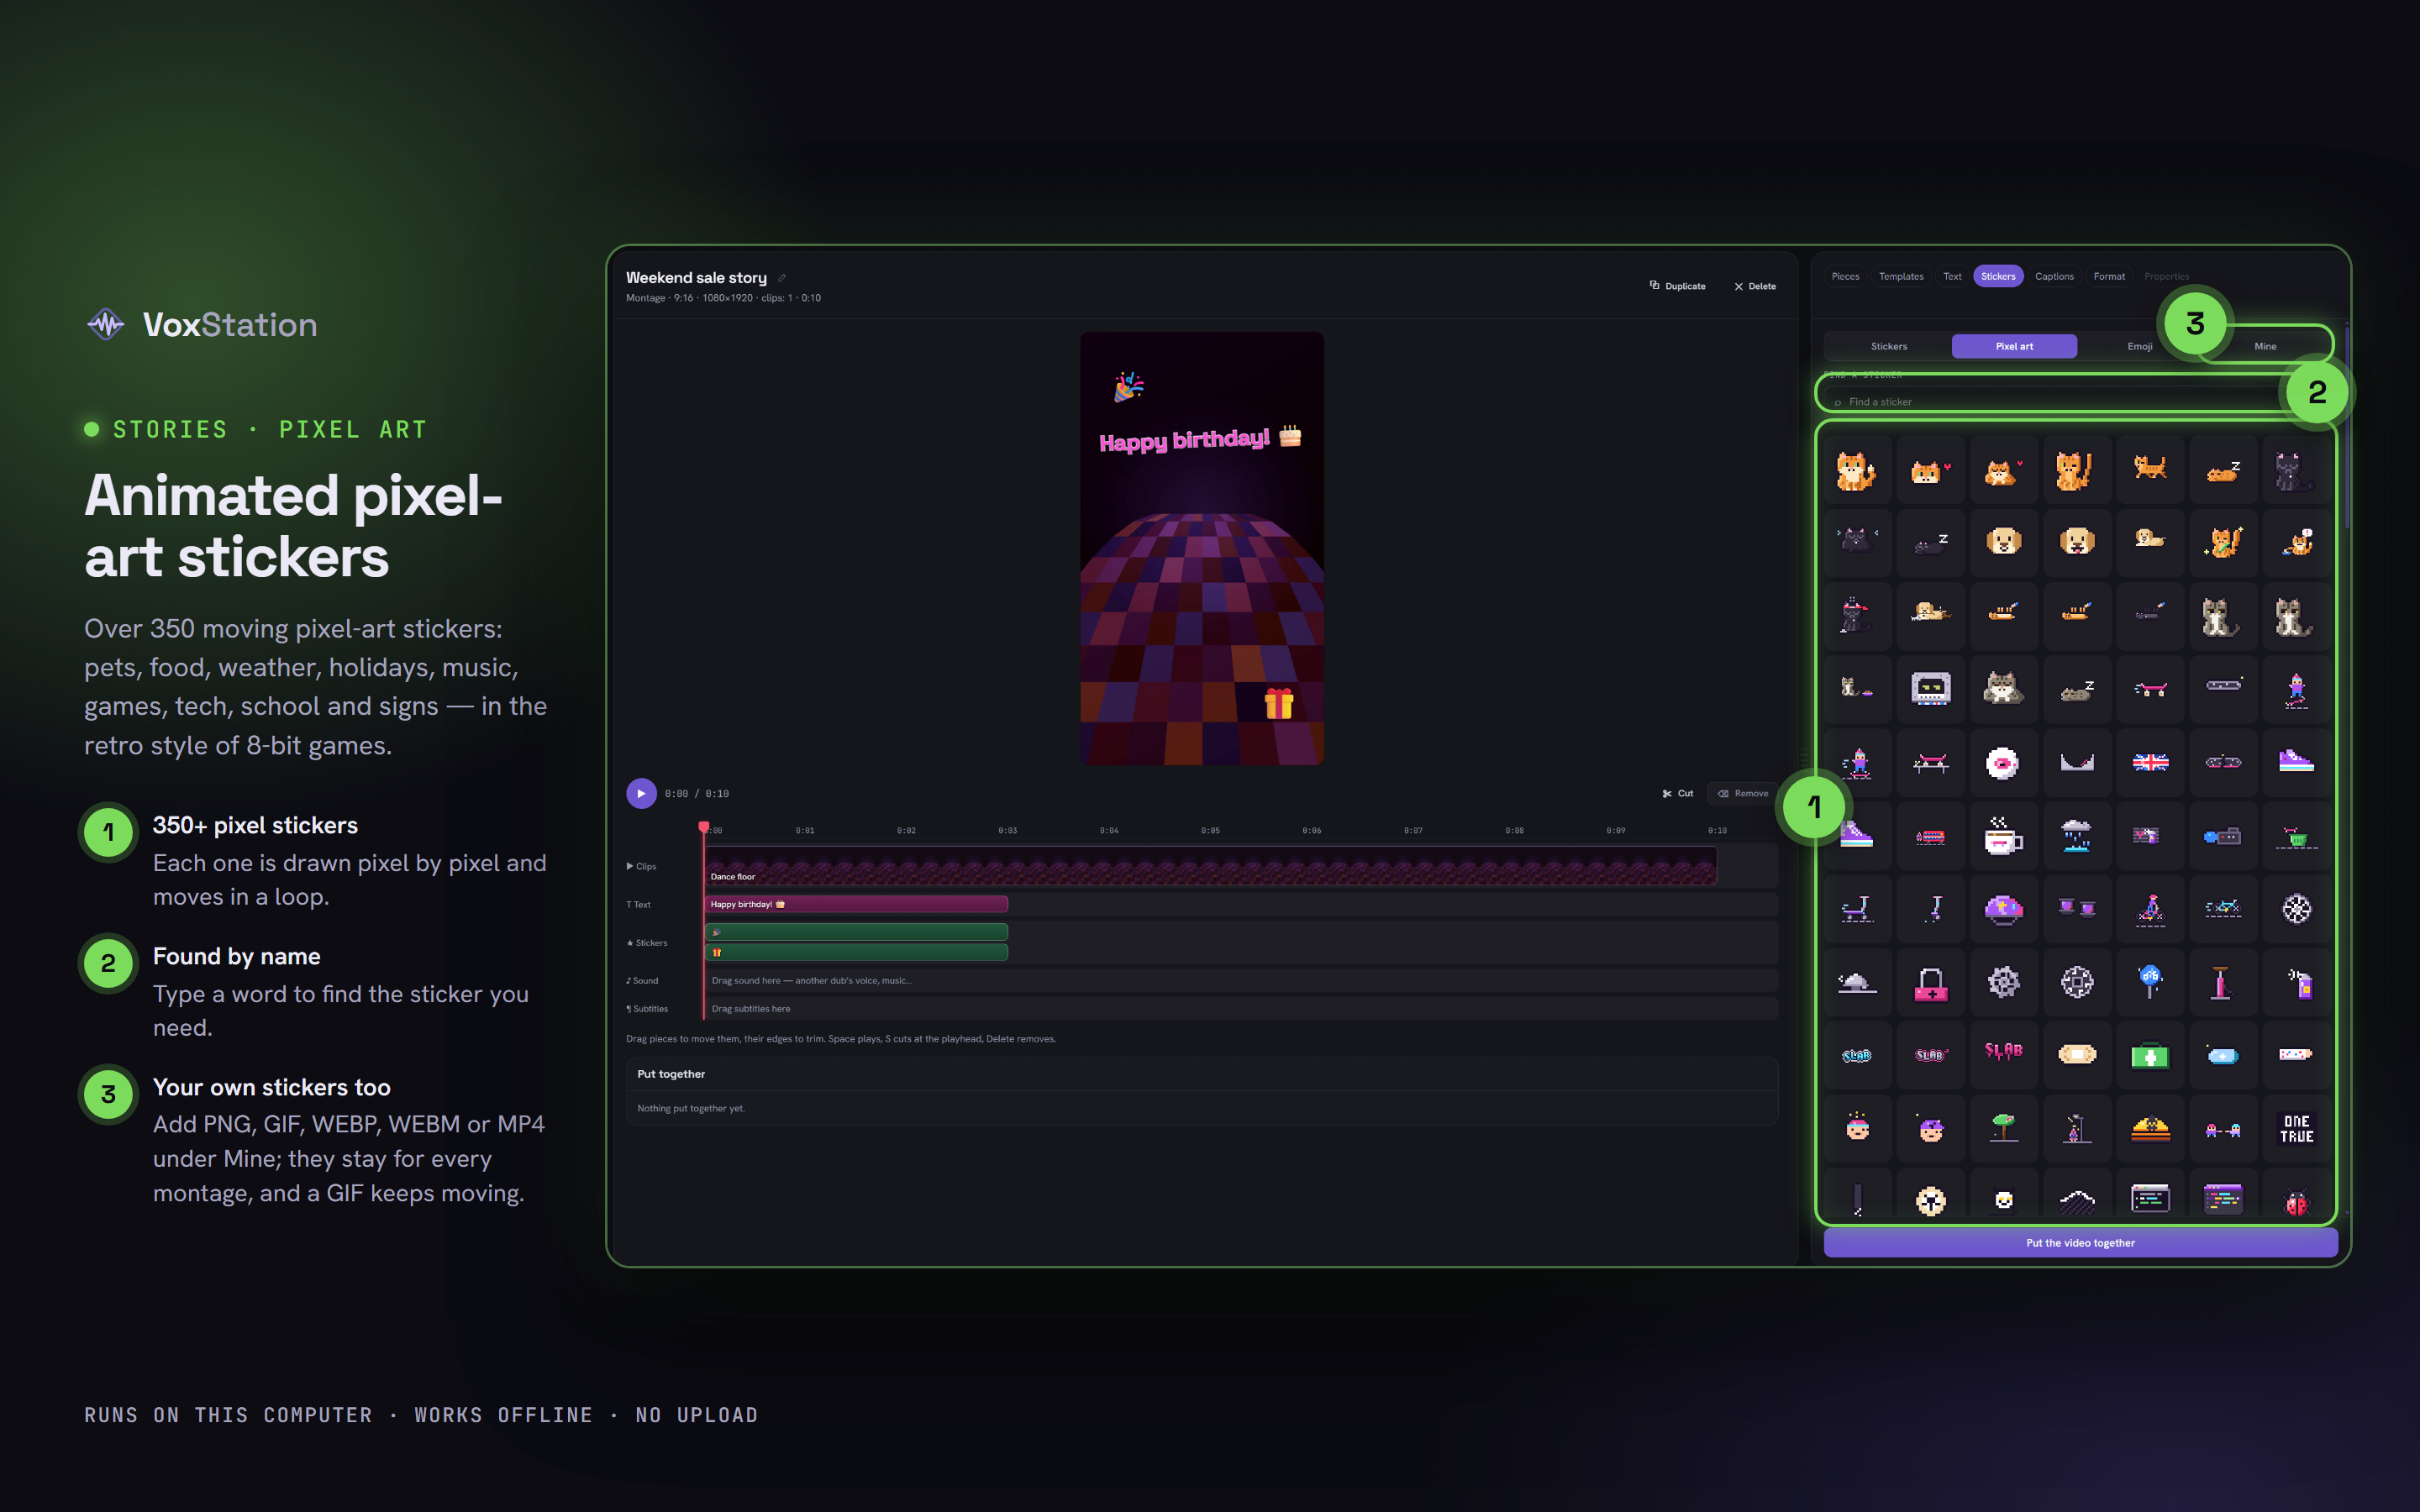Click Put the video together
This screenshot has width=2420, height=1512.
(2080, 1243)
